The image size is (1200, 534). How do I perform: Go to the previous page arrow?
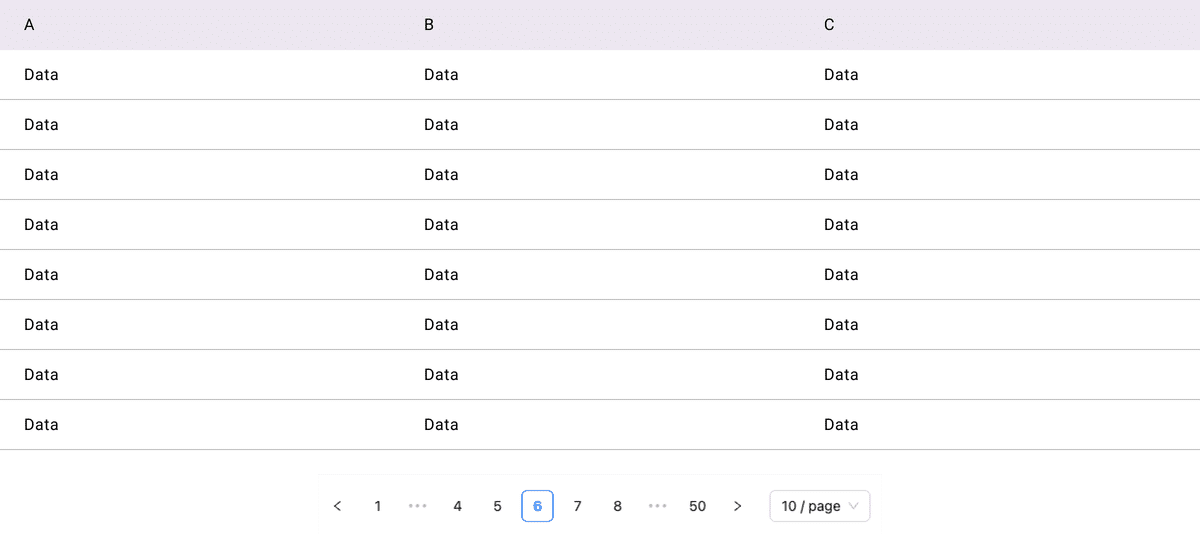coord(338,506)
